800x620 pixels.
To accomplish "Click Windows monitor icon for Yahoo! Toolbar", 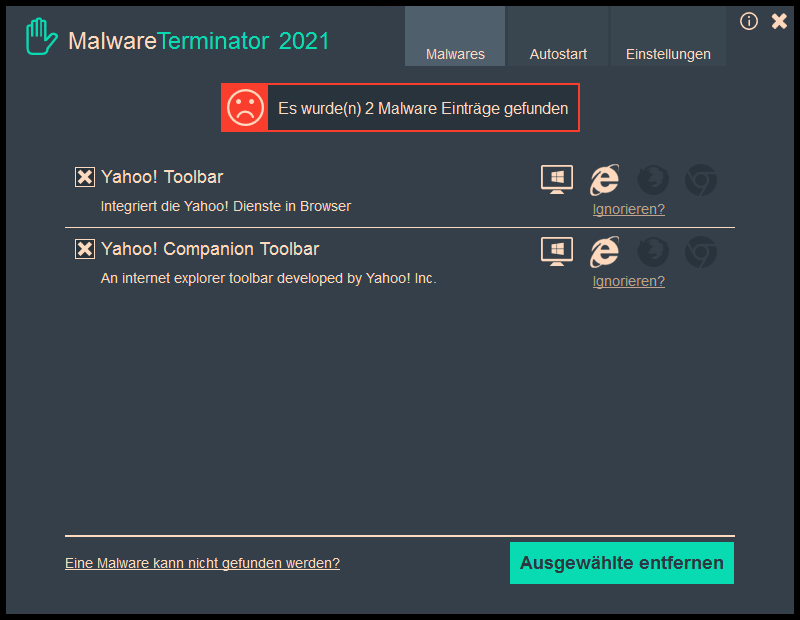I will point(557,180).
